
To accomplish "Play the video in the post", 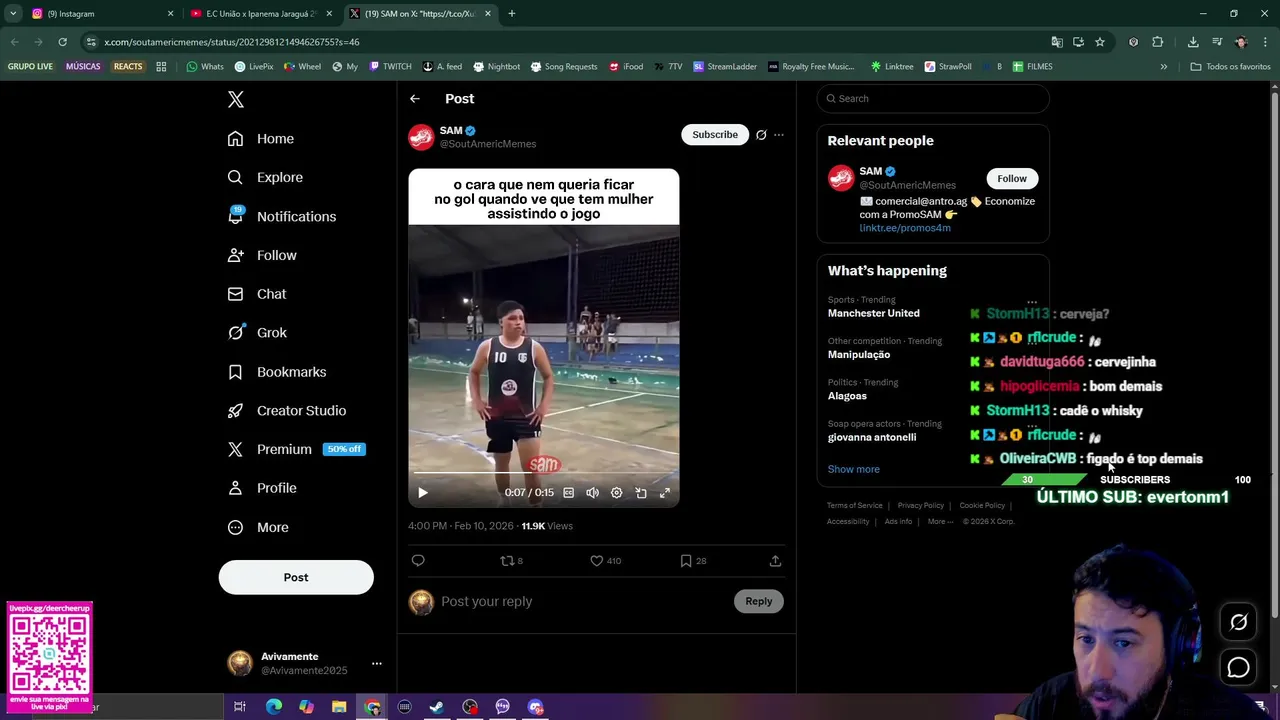I will click(x=423, y=492).
